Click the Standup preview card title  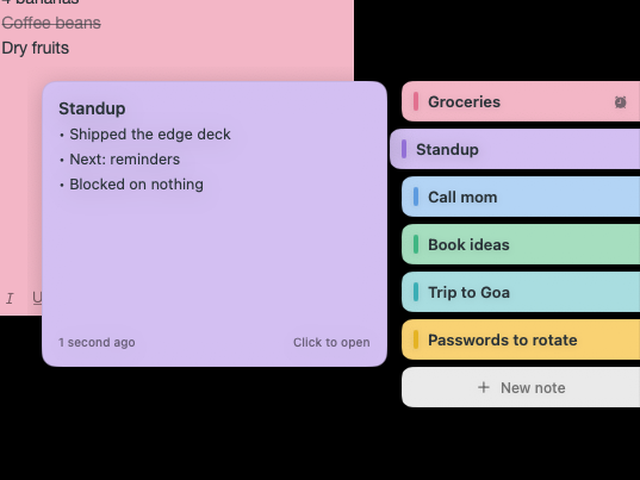tap(92, 109)
